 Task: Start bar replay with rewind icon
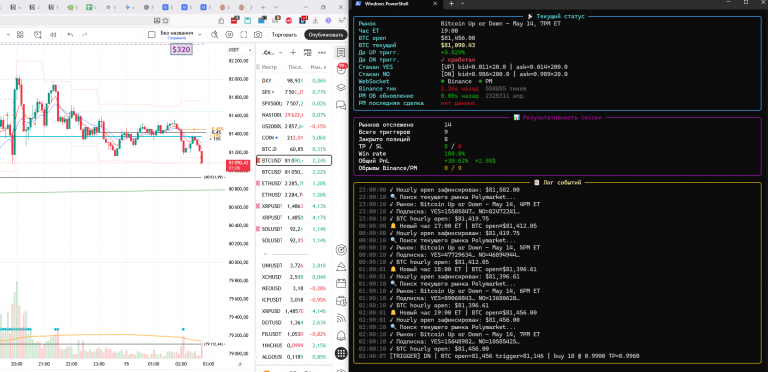pos(53,35)
